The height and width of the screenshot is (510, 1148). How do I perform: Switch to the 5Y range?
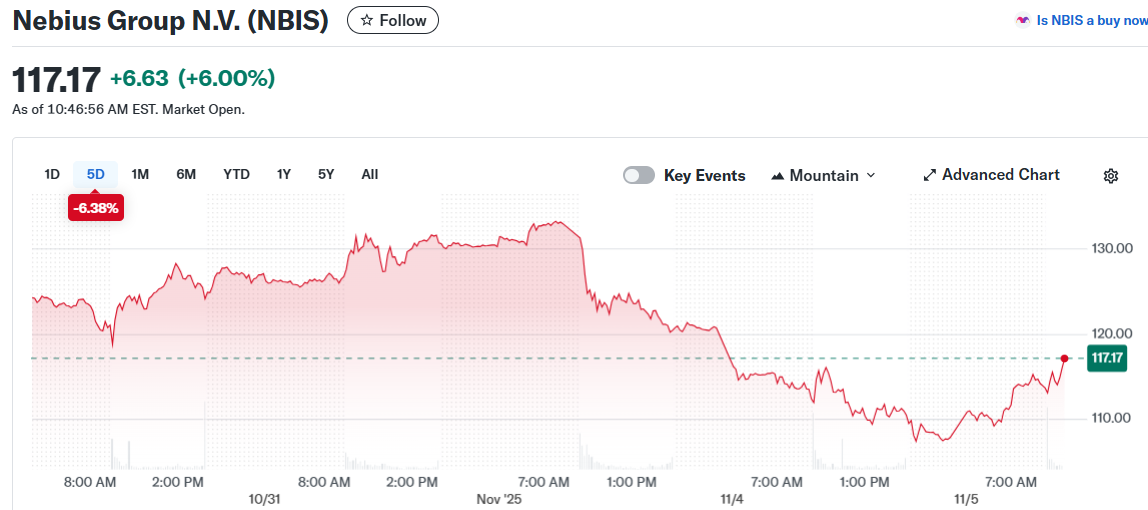[326, 174]
